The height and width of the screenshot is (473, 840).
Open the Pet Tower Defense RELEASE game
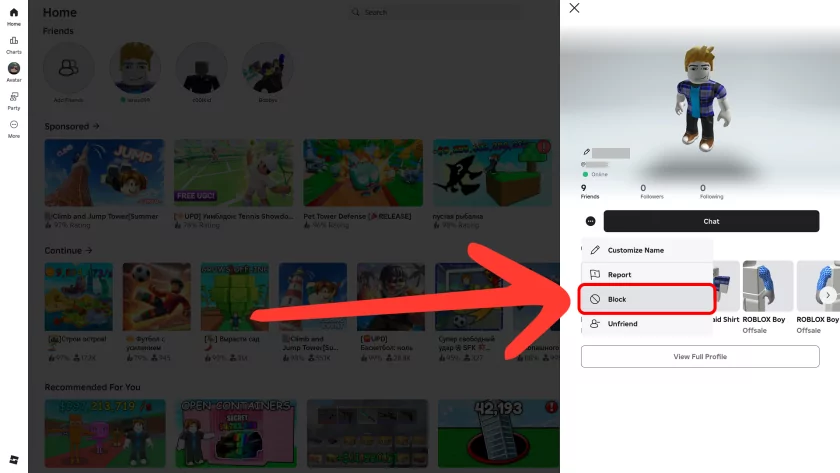(x=363, y=173)
